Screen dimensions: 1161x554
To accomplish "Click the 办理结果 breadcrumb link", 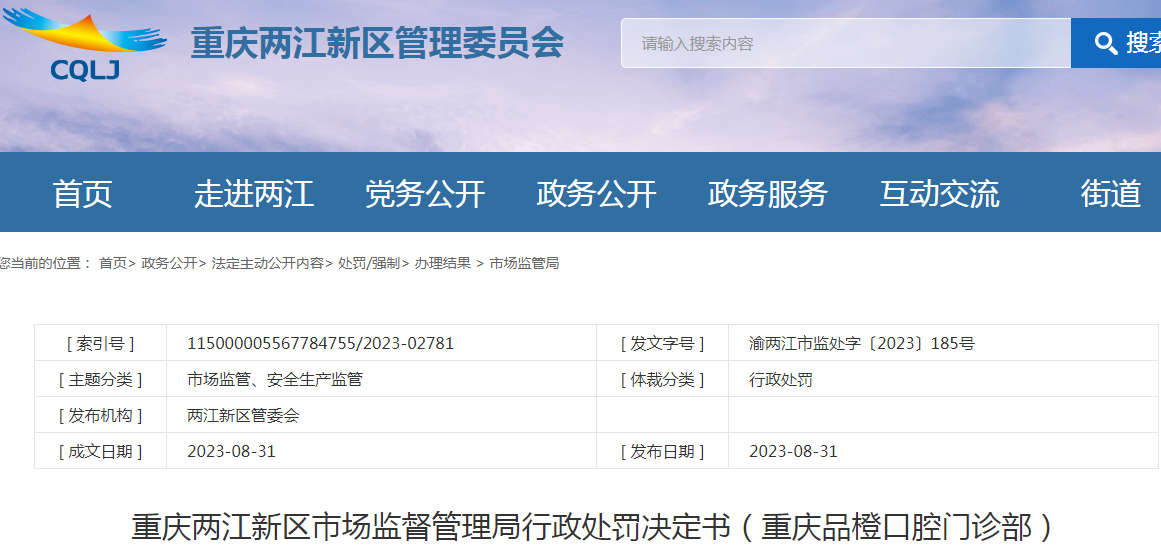I will pos(443,263).
